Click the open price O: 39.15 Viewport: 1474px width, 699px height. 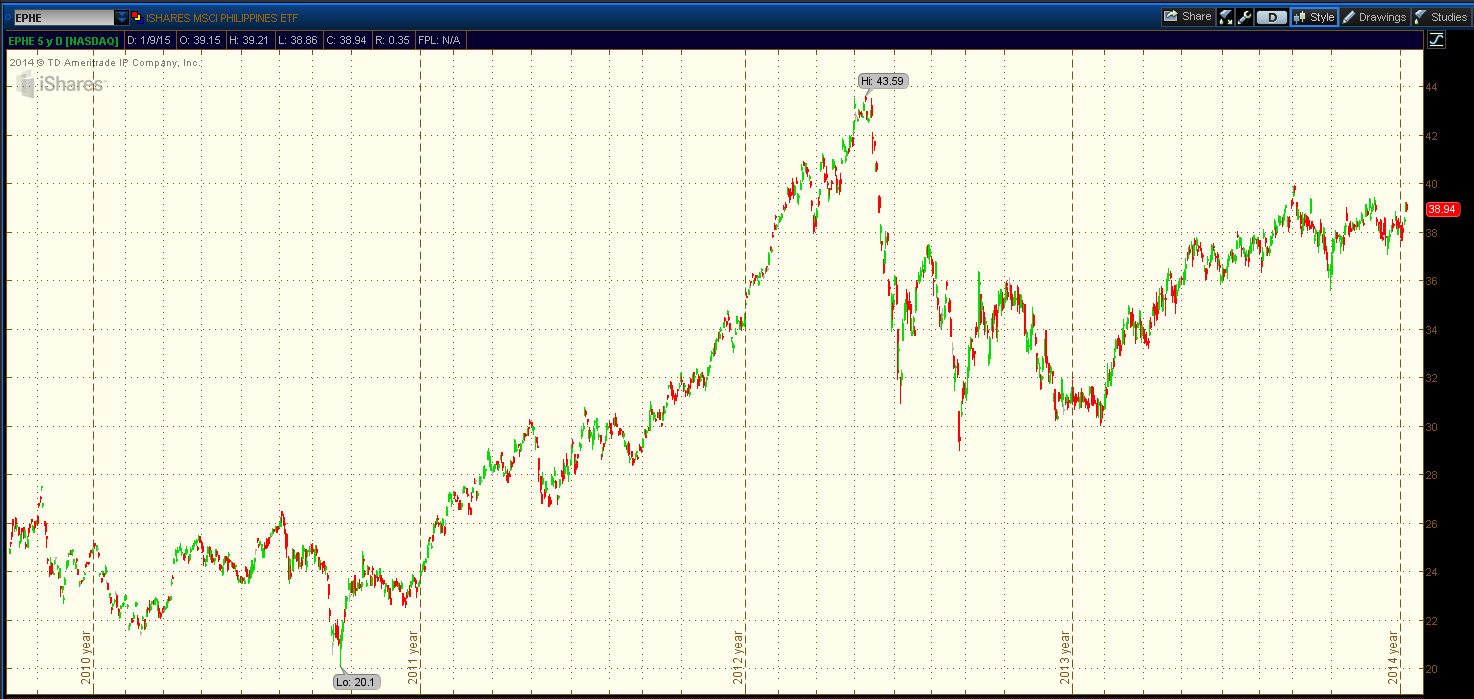(200, 41)
